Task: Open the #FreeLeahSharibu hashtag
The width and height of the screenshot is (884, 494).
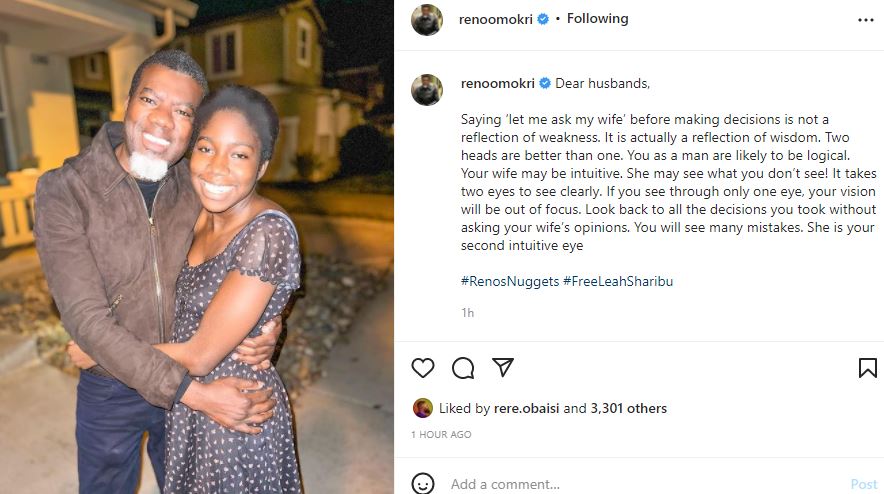Action: pyautogui.click(x=618, y=281)
